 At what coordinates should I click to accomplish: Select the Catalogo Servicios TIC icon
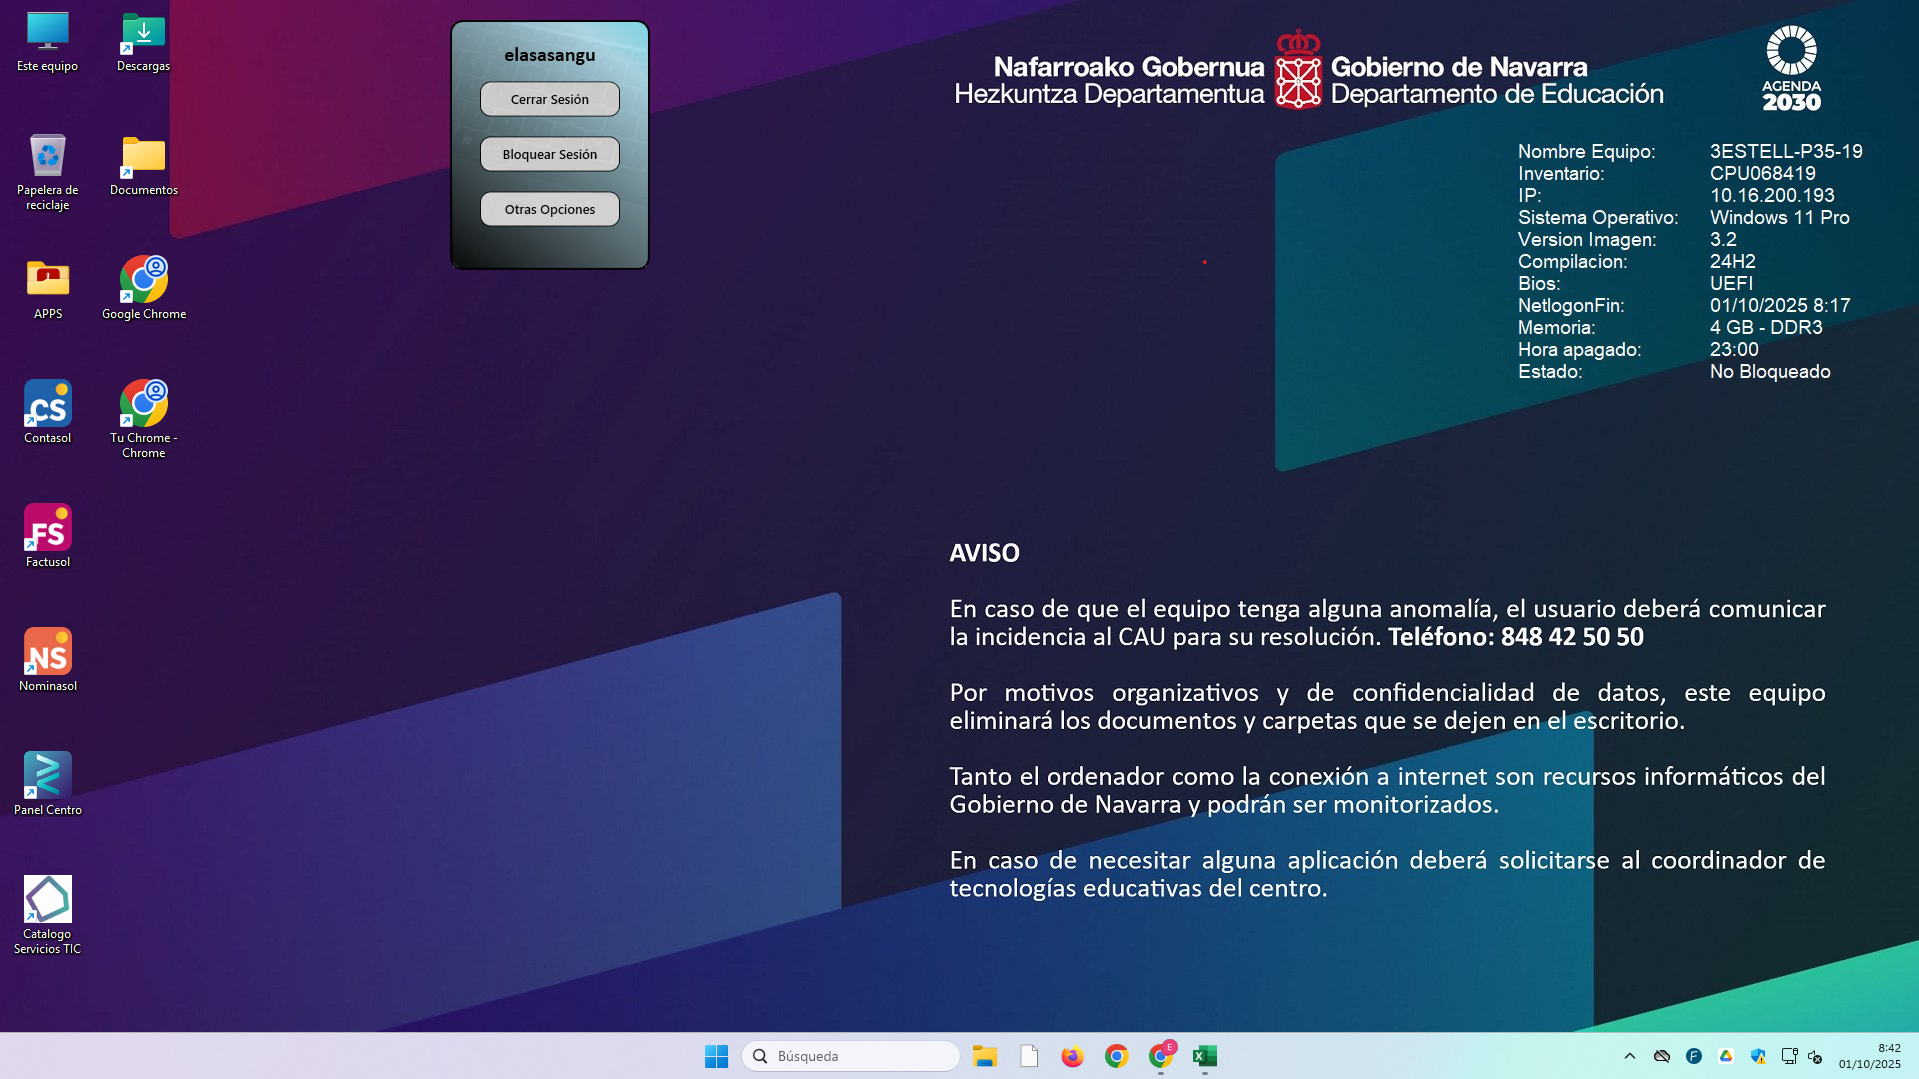tap(47, 915)
